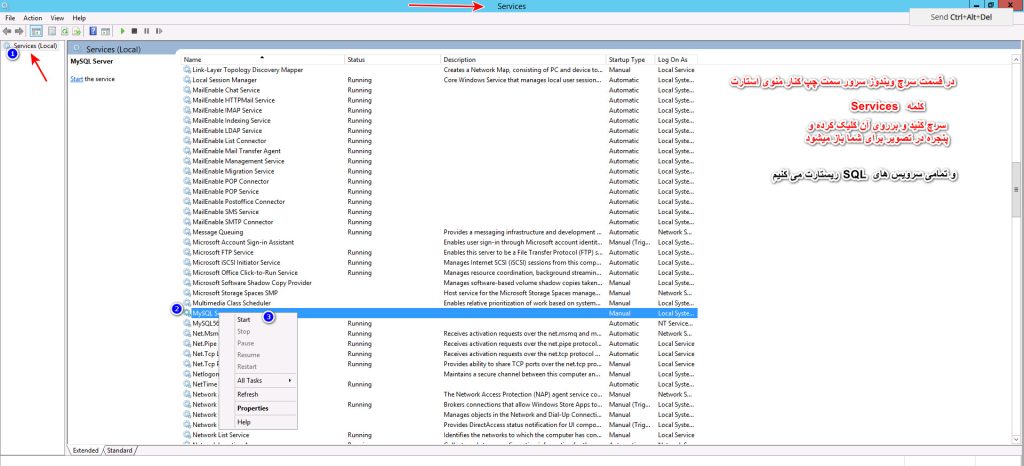Click the Export List toolbar icon
The height and width of the screenshot is (466, 1024).
click(76, 31)
